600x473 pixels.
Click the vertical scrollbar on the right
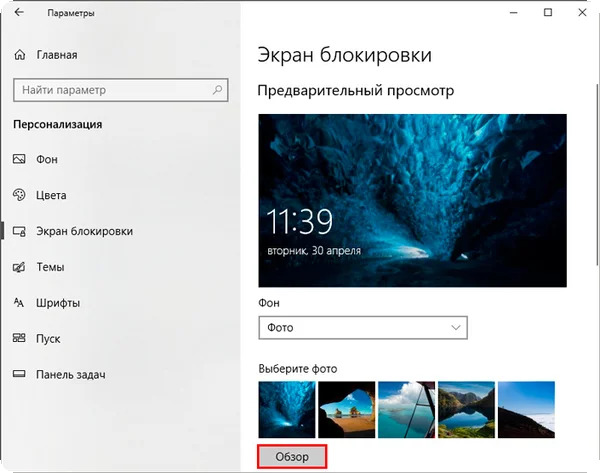coord(597,174)
